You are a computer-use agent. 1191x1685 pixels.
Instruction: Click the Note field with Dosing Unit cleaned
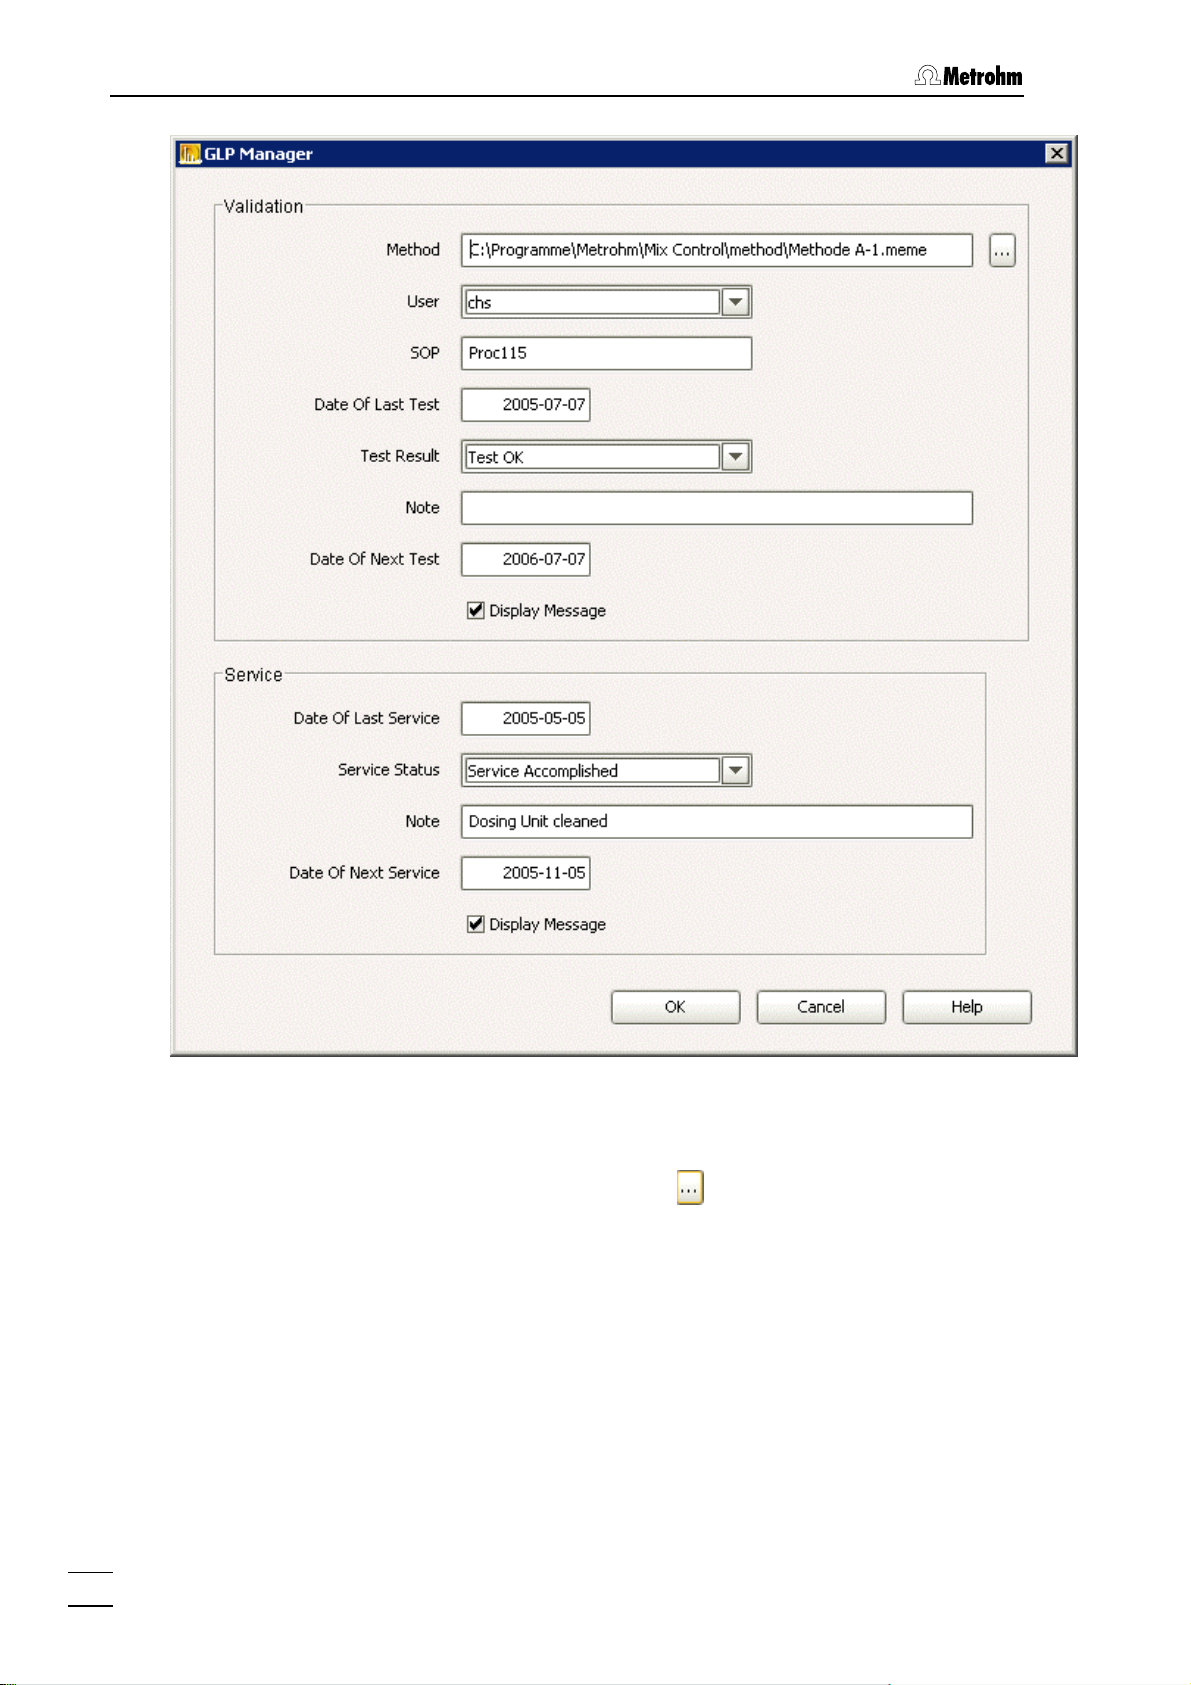coord(716,821)
